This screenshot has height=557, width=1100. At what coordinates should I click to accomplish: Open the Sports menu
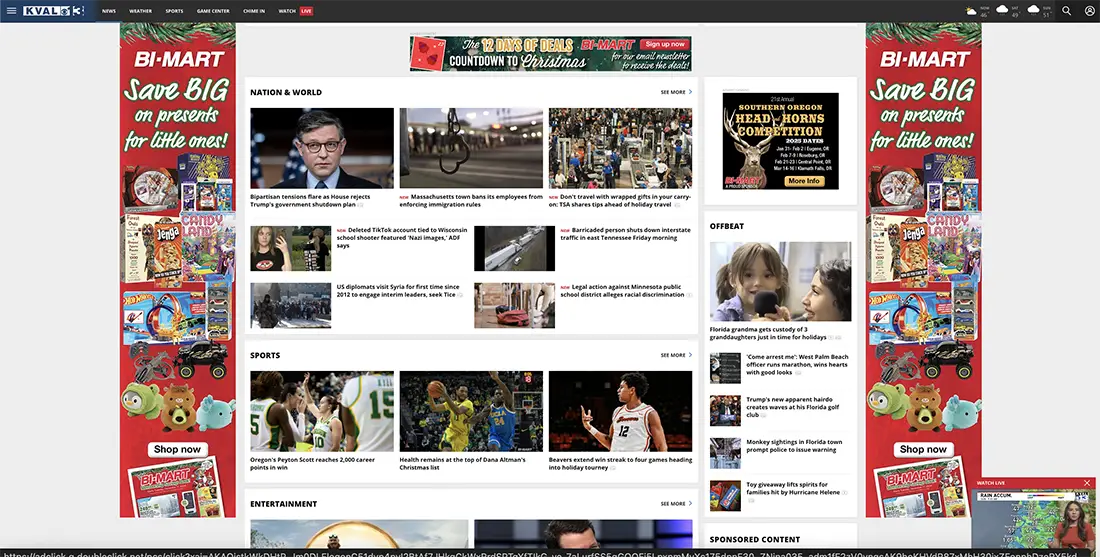pos(174,11)
